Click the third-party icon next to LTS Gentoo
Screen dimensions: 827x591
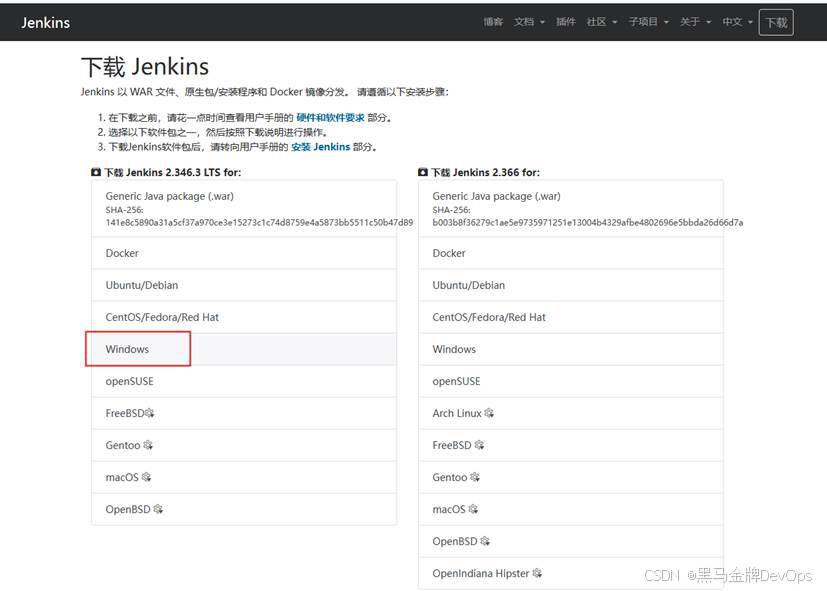(148, 445)
